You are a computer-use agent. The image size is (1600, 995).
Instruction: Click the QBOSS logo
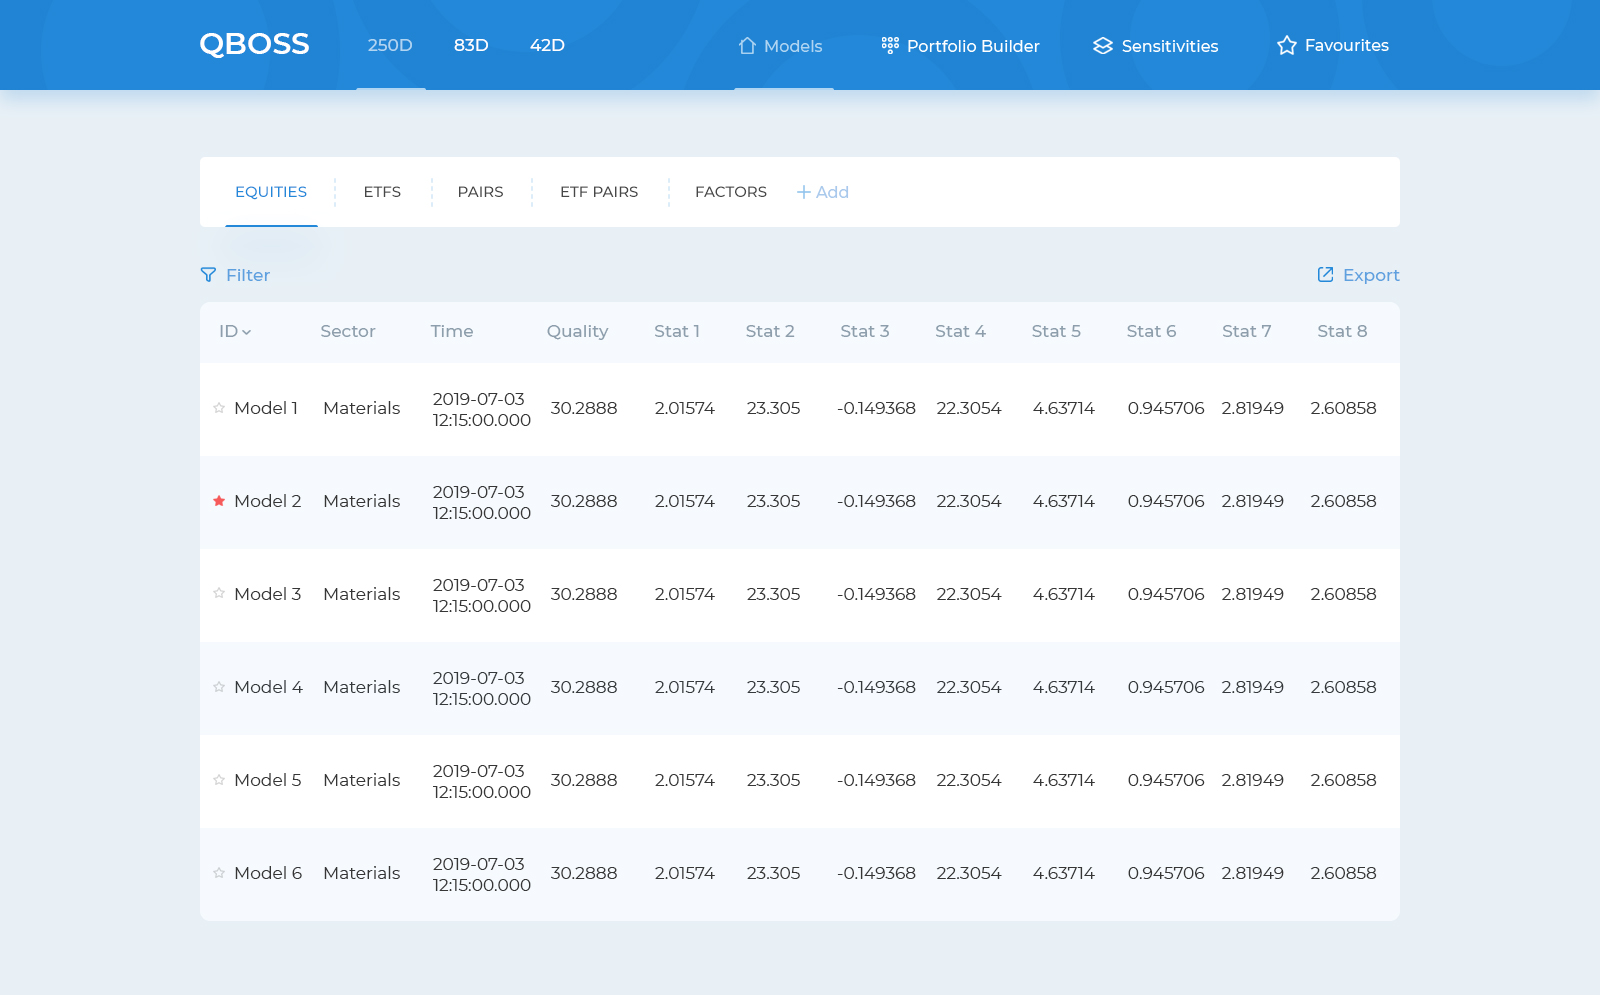point(254,45)
